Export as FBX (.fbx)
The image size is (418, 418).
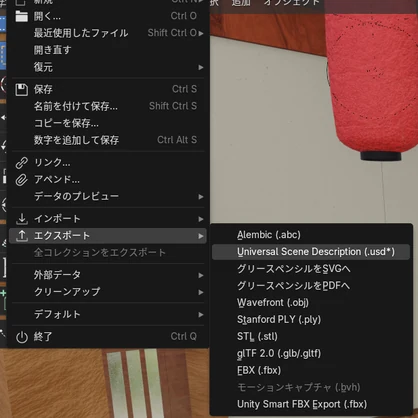[x=311, y=370]
